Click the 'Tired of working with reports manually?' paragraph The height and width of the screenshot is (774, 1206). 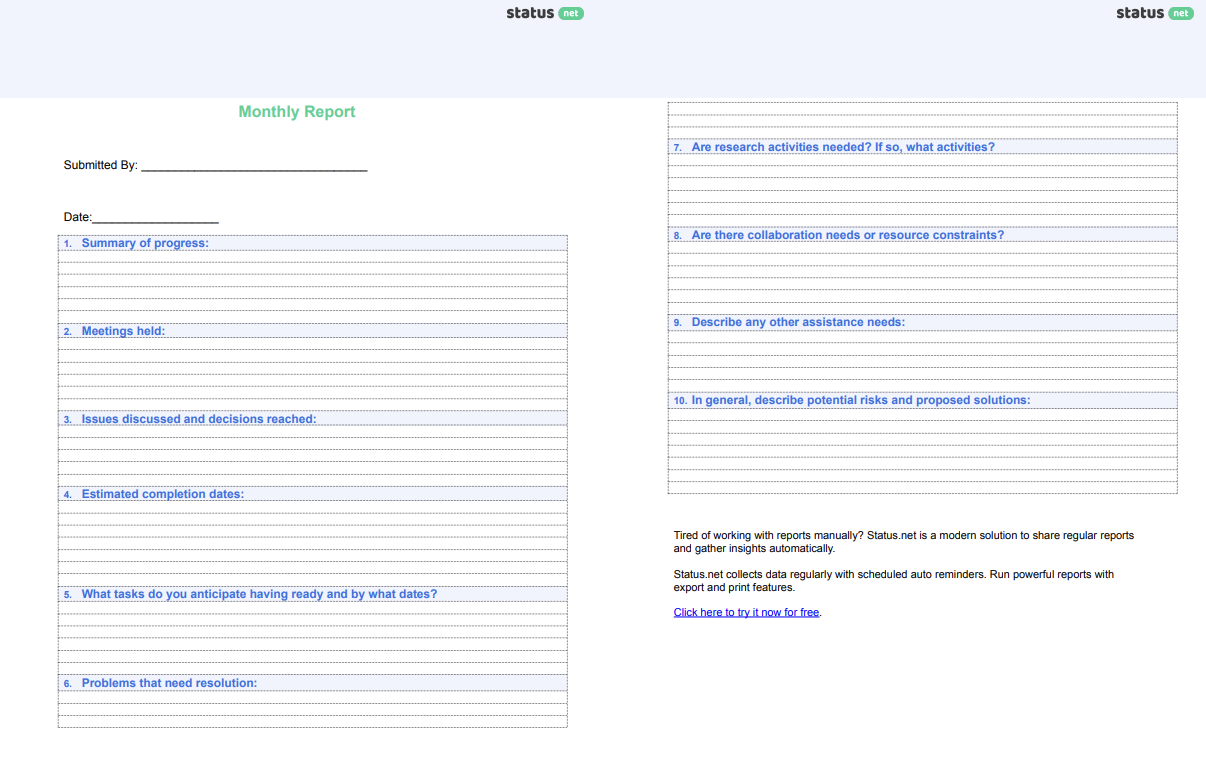904,542
